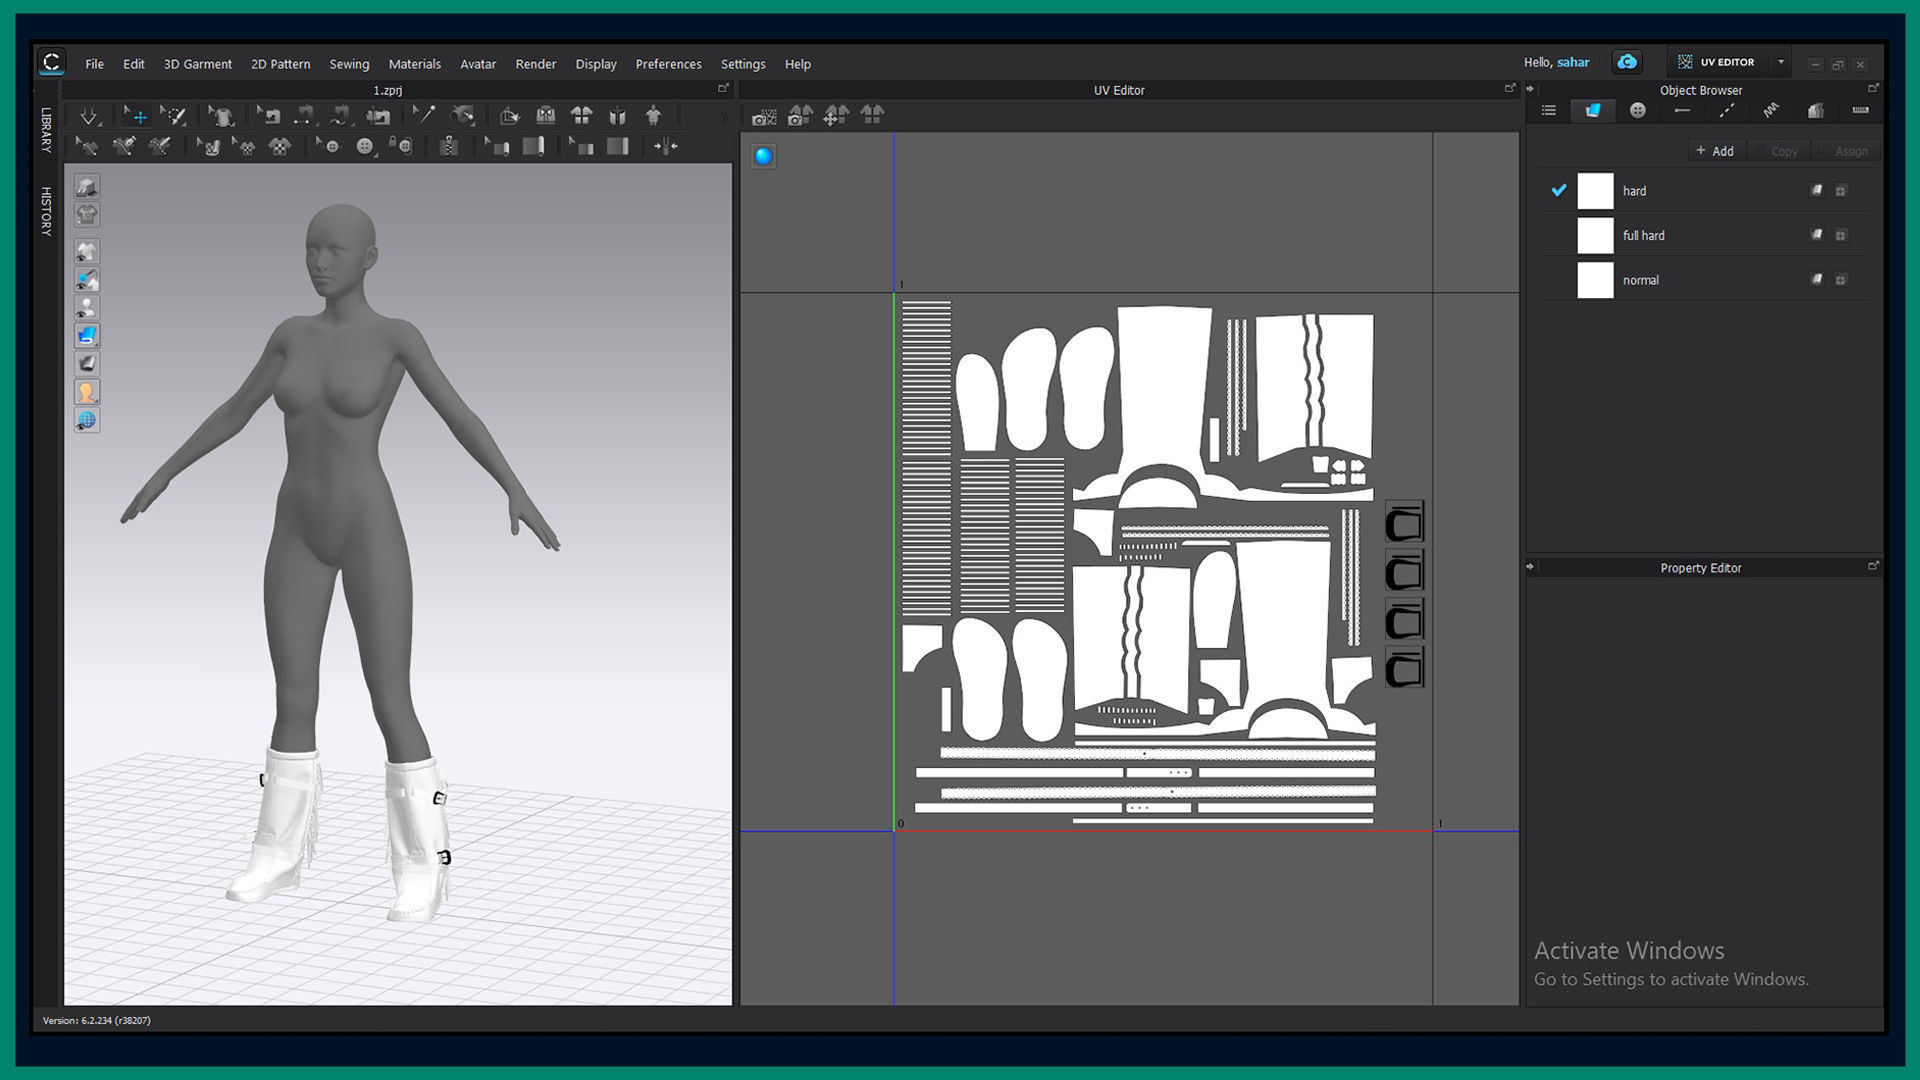Image resolution: width=1920 pixels, height=1080 pixels.
Task: Toggle the 3D environment globe display
Action: [x=87, y=421]
